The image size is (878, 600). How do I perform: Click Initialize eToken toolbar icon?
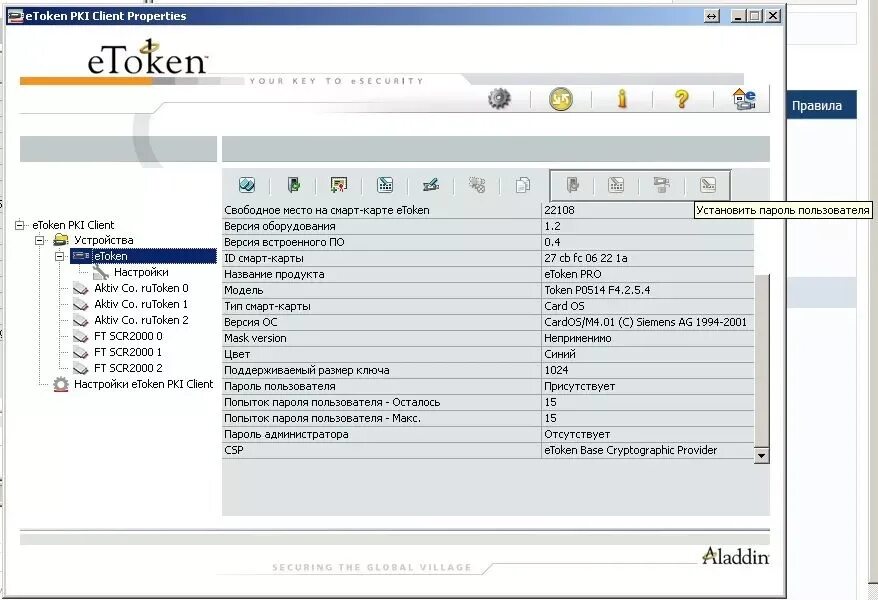tap(247, 185)
